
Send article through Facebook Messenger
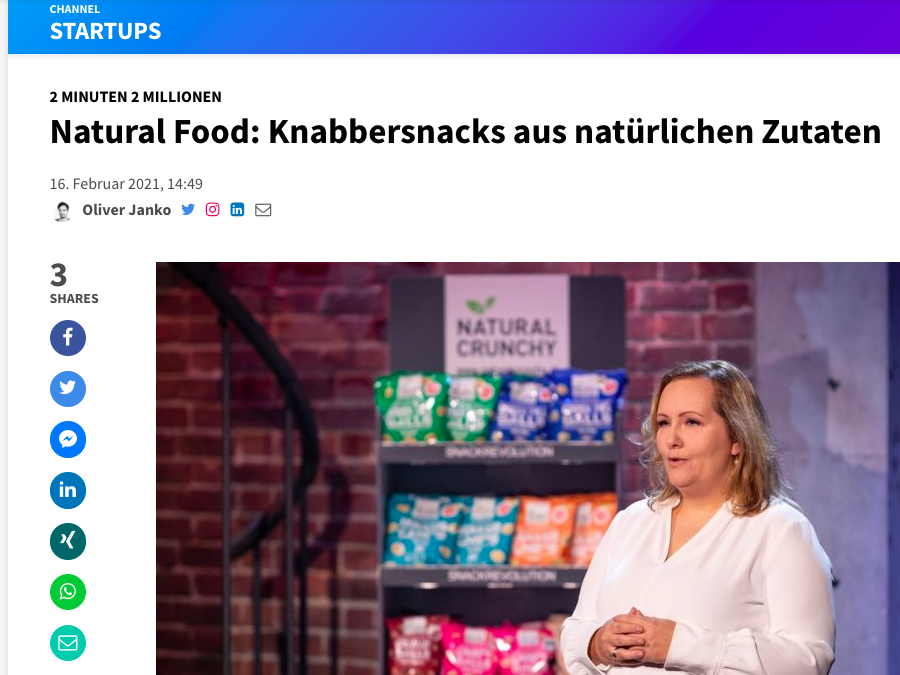coord(68,440)
